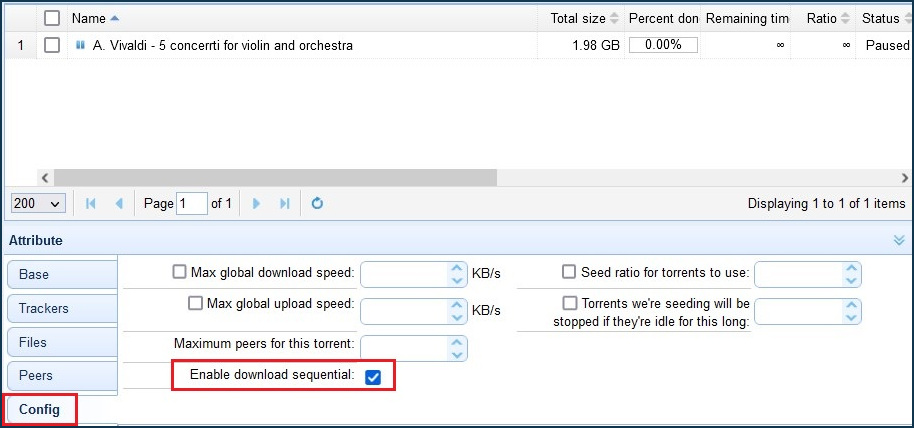The height and width of the screenshot is (428, 914).
Task: Increase max upload speed value
Action: tap(457, 305)
